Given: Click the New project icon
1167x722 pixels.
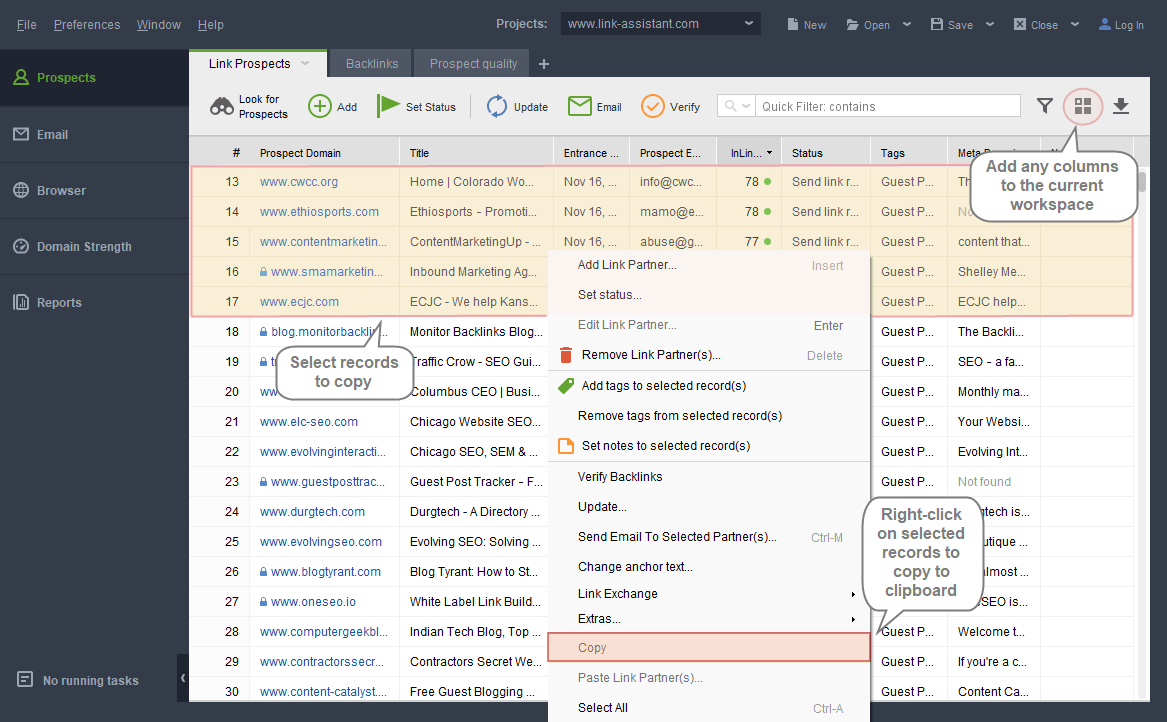Looking at the screenshot, I should (x=793, y=25).
